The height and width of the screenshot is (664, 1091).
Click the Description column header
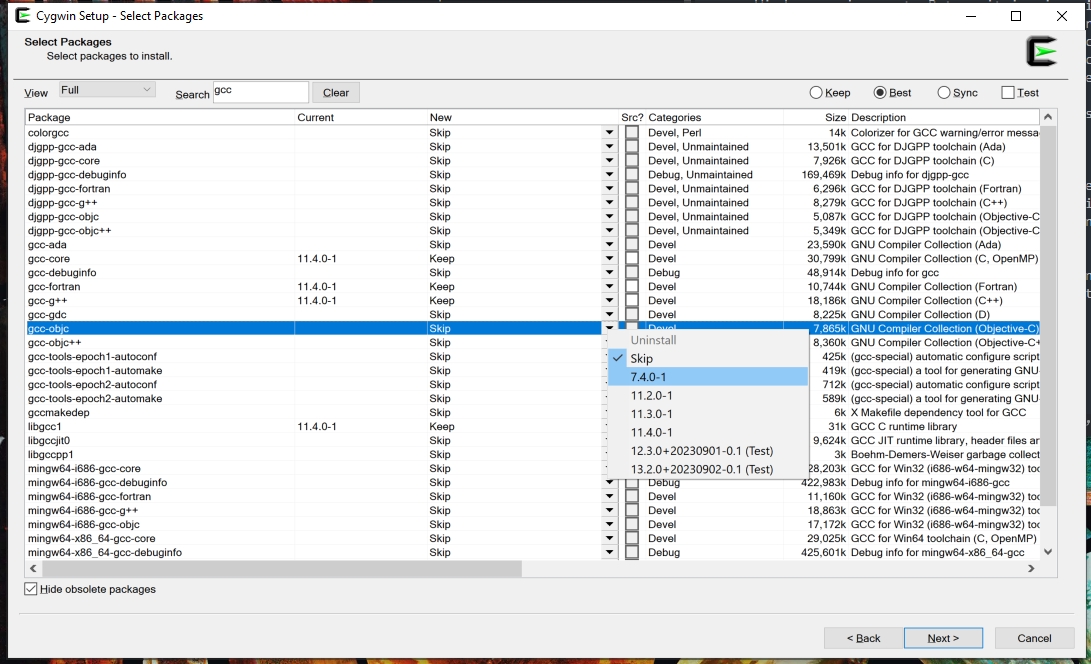point(944,117)
